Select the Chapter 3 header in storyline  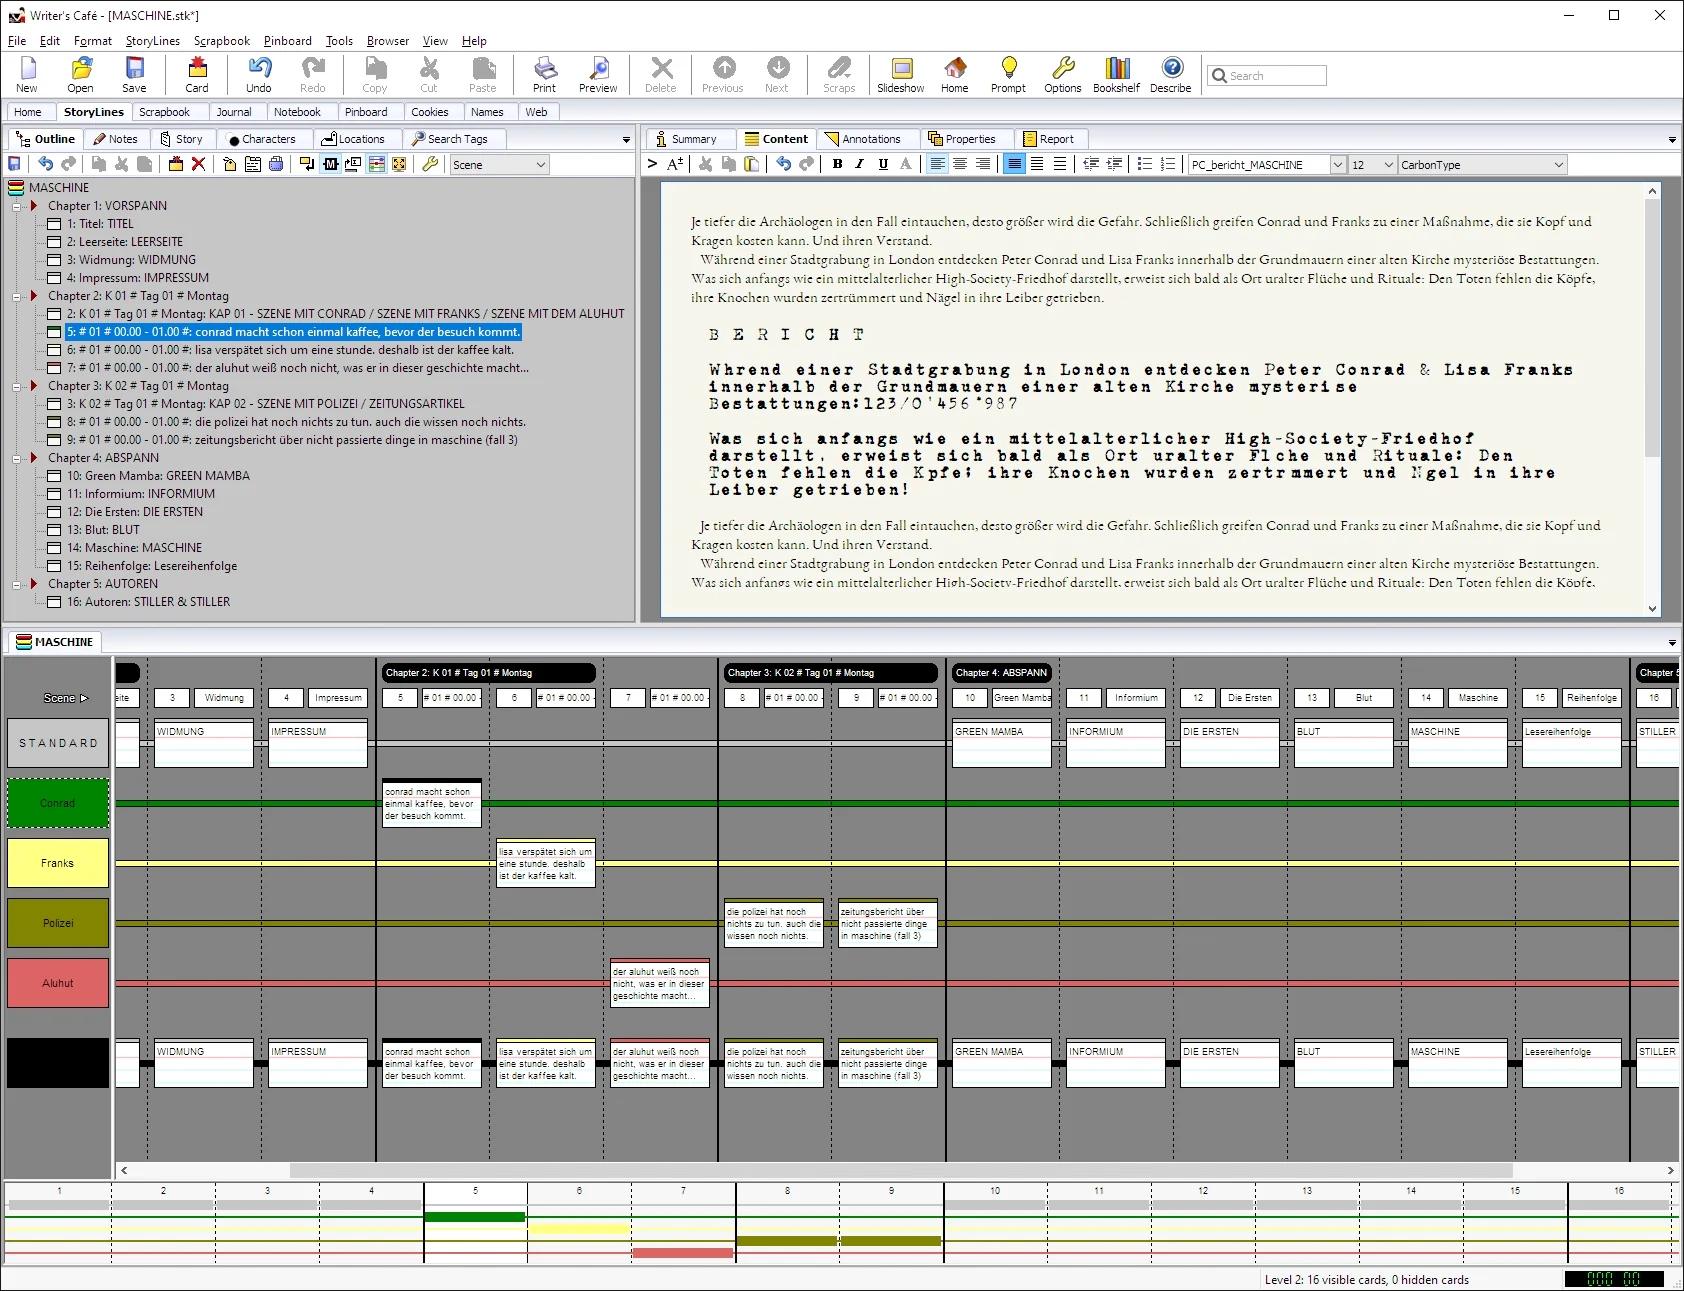pos(829,673)
